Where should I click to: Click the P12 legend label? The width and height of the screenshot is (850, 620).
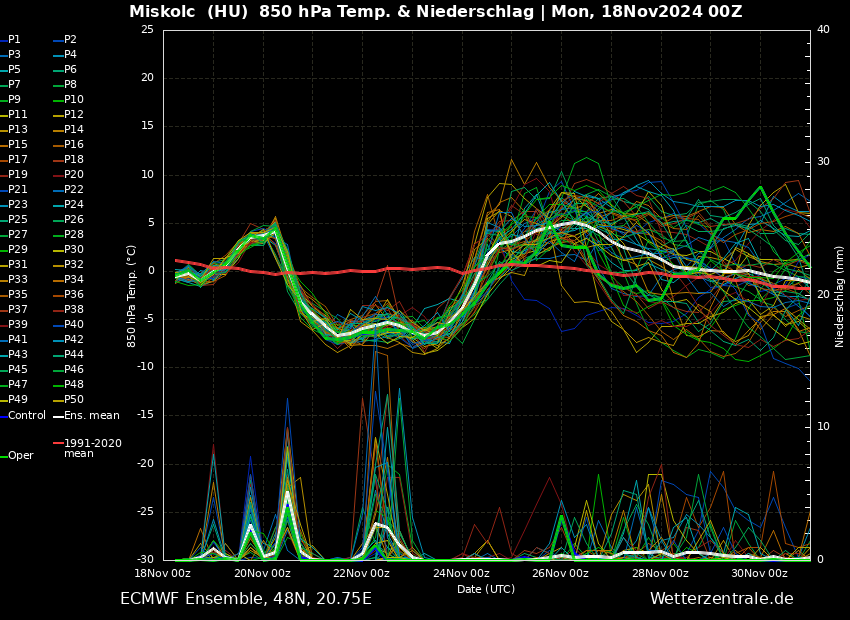[x=73, y=115]
